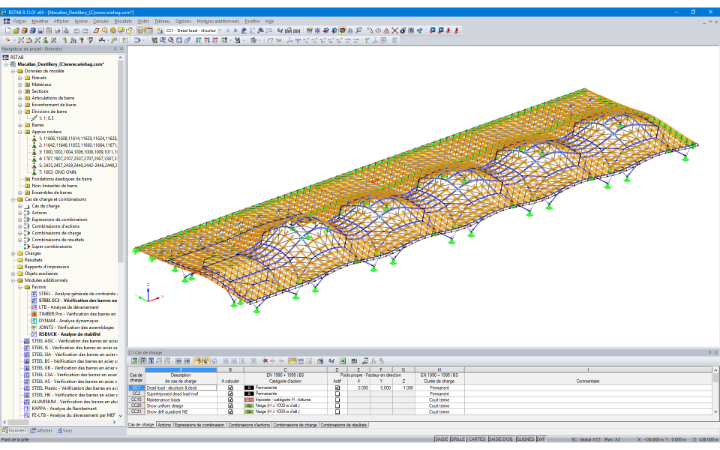Enable self-weight 'Actif' checkbox for CC20

tap(338, 405)
